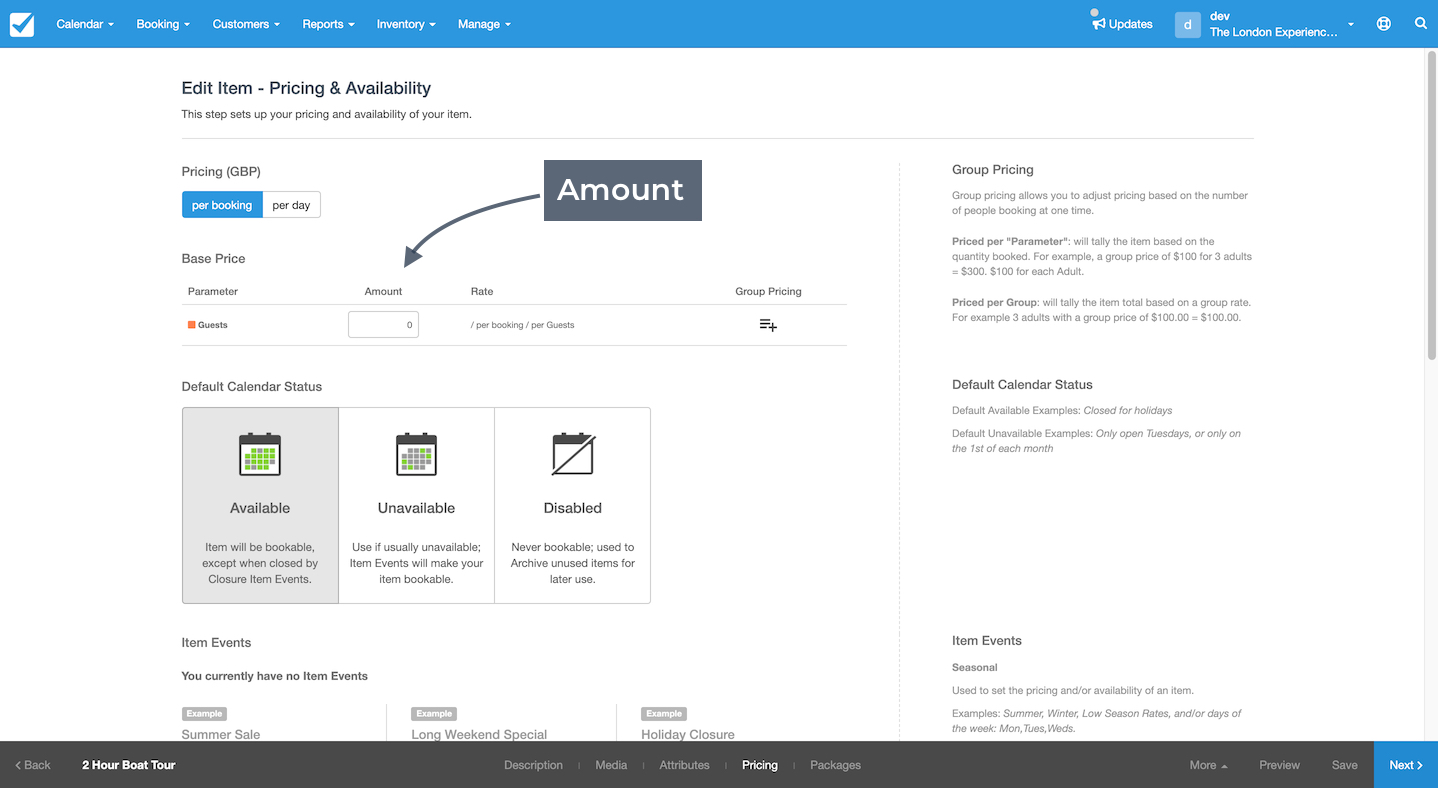Viewport: 1438px width, 788px height.
Task: Expand the dev account dropdown
Action: coord(1351,24)
